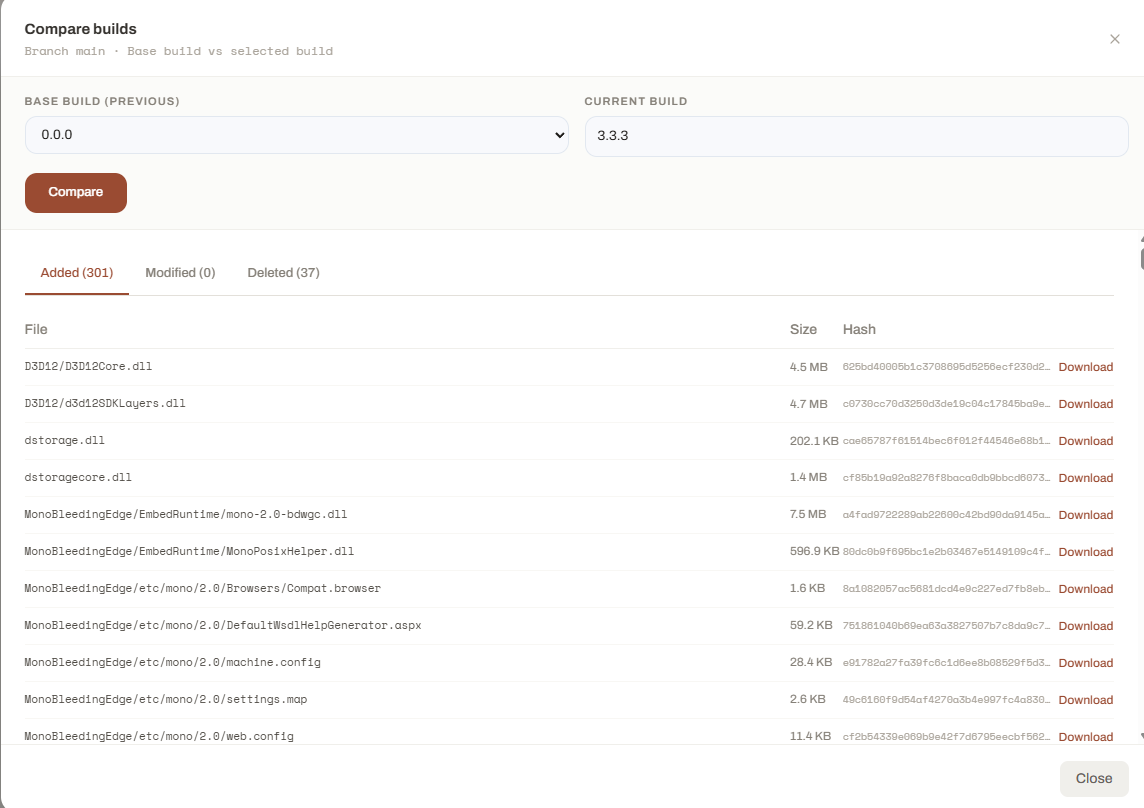Click the 4.5 MB size value

[x=808, y=367]
